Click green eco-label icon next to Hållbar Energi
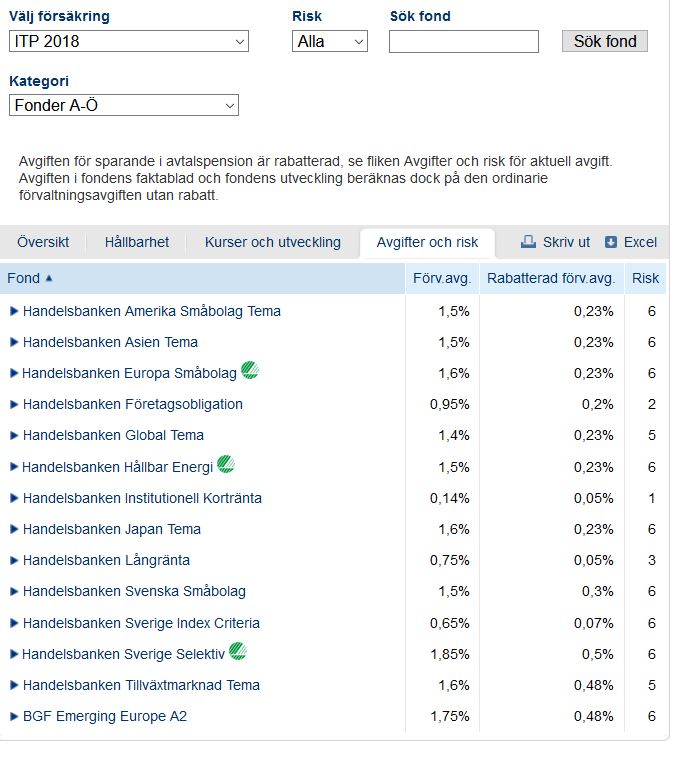 226,464
